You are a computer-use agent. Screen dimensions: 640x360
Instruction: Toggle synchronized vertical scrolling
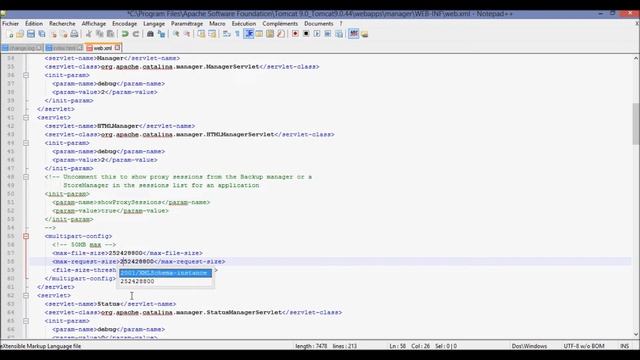click(201, 34)
